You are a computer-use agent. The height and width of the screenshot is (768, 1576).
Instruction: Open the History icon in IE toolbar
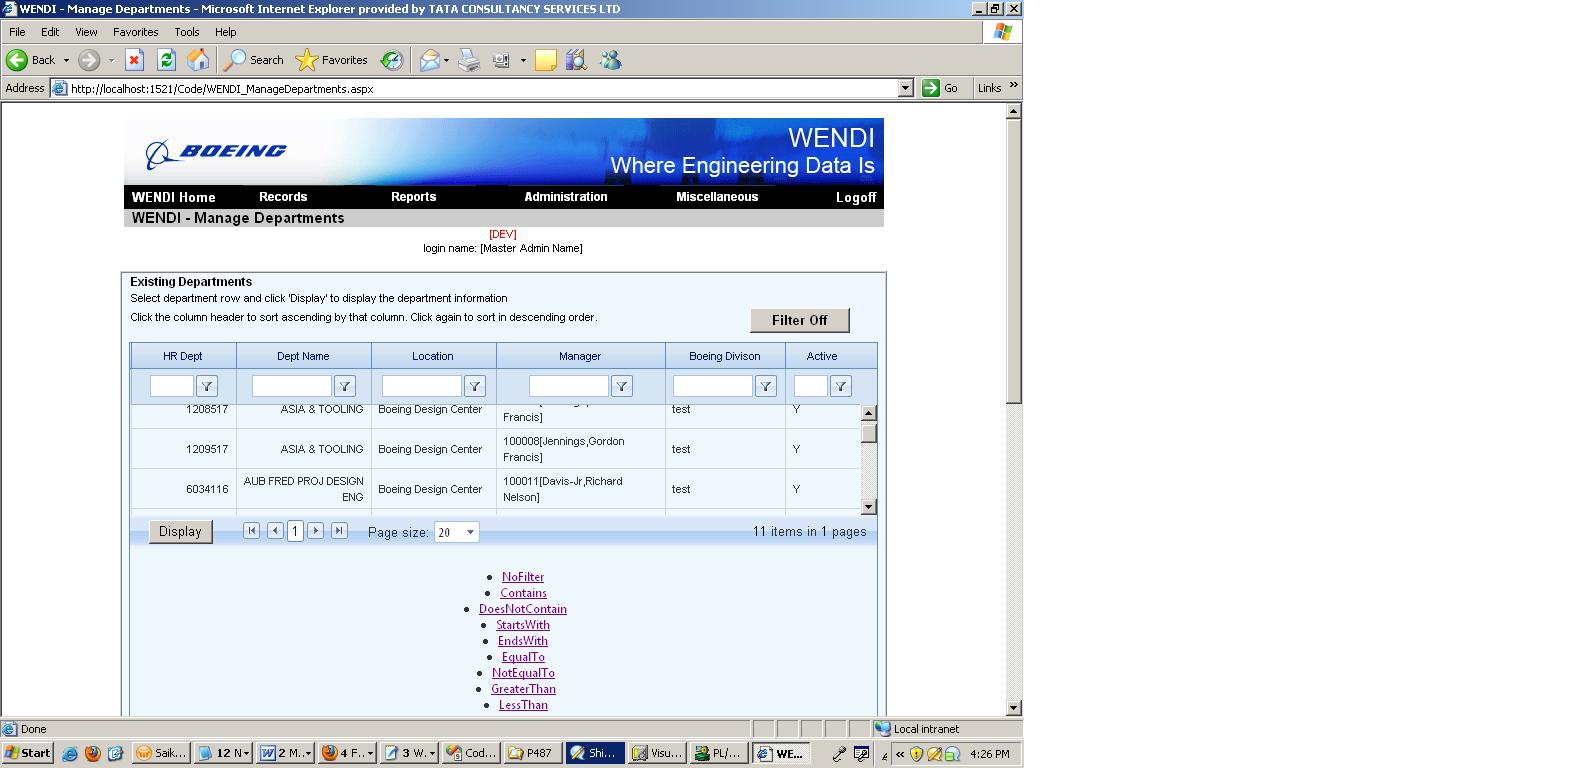(392, 60)
